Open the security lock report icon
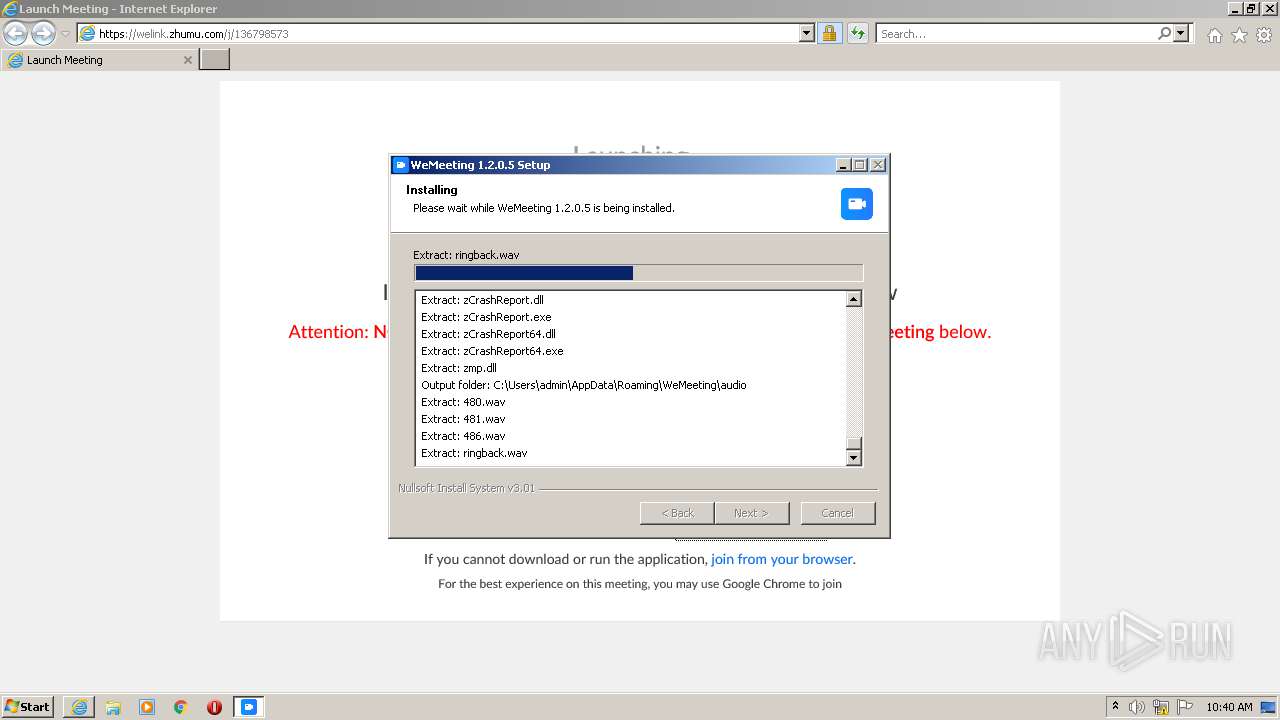Viewport: 1280px width, 720px height. click(829, 33)
